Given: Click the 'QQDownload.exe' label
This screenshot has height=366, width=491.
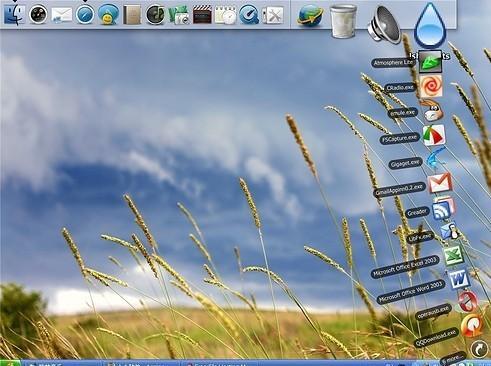Looking at the screenshot, I should click(436, 337).
